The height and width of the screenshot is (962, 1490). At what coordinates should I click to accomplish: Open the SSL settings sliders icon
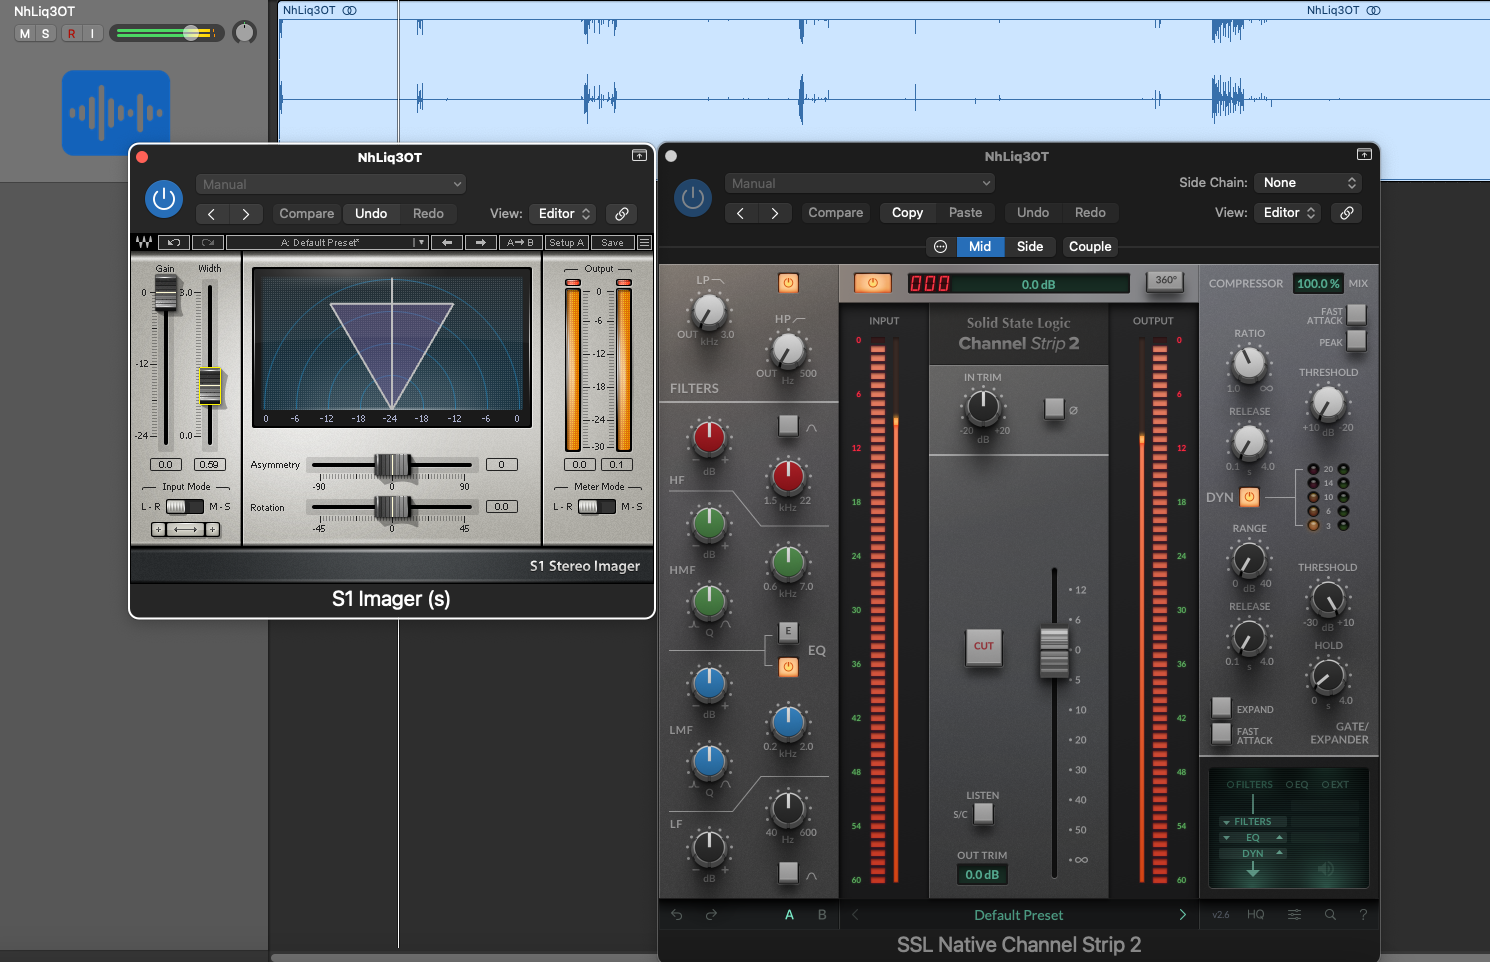[x=1295, y=915]
